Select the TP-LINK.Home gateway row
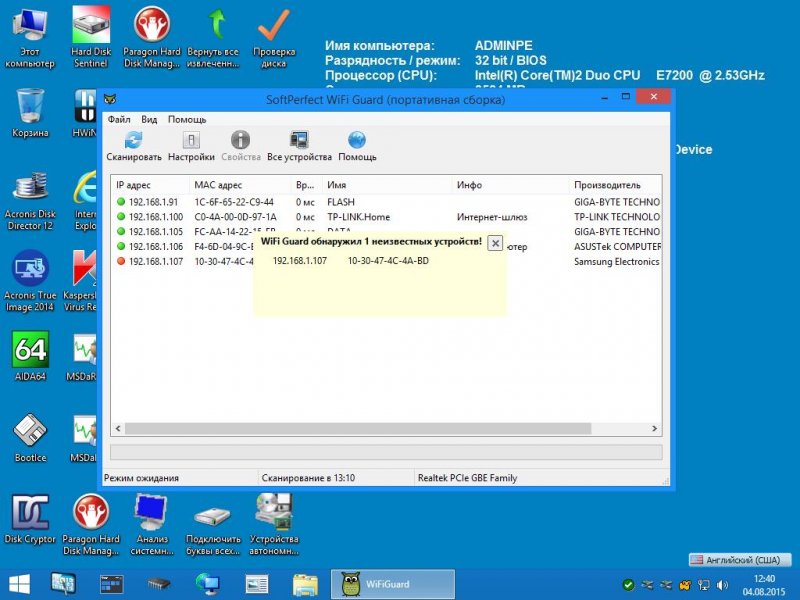 coord(387,217)
